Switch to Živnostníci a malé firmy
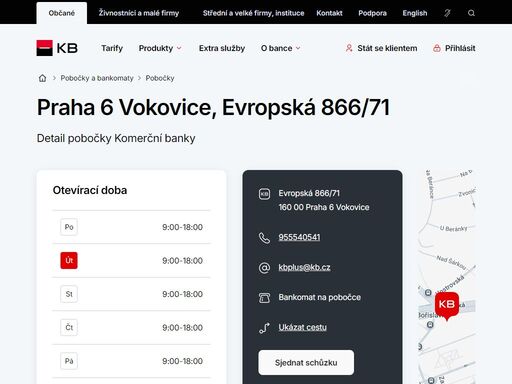The image size is (512, 384). 139,13
